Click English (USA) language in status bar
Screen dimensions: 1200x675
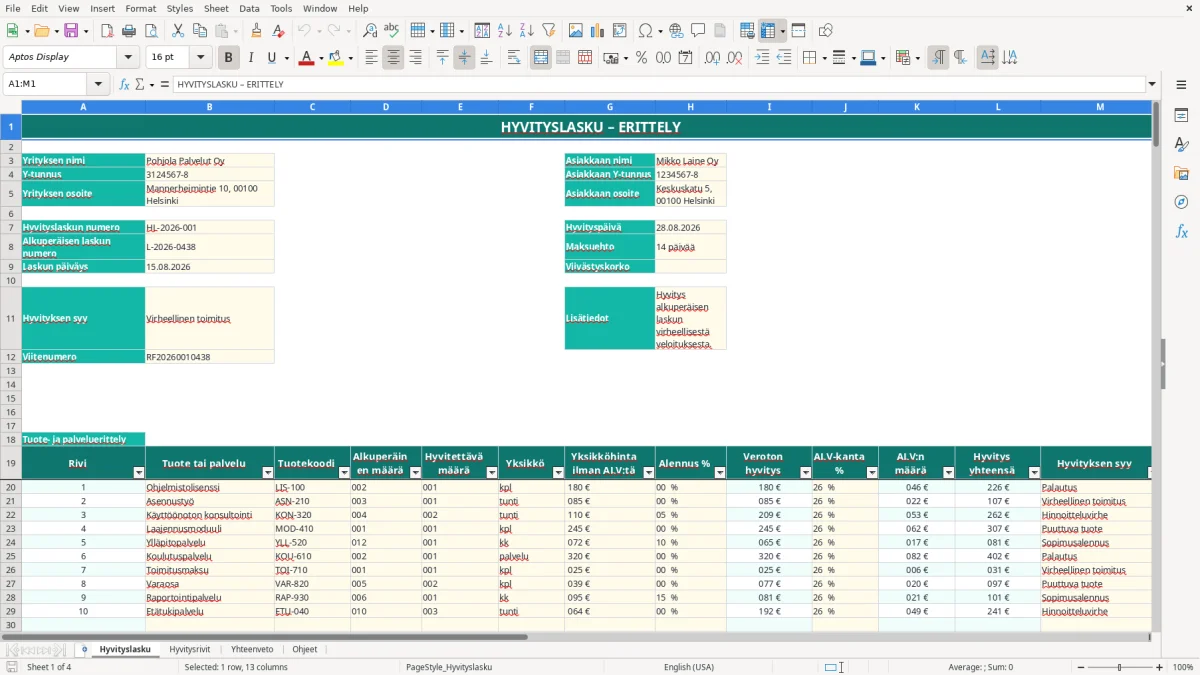pyautogui.click(x=689, y=667)
